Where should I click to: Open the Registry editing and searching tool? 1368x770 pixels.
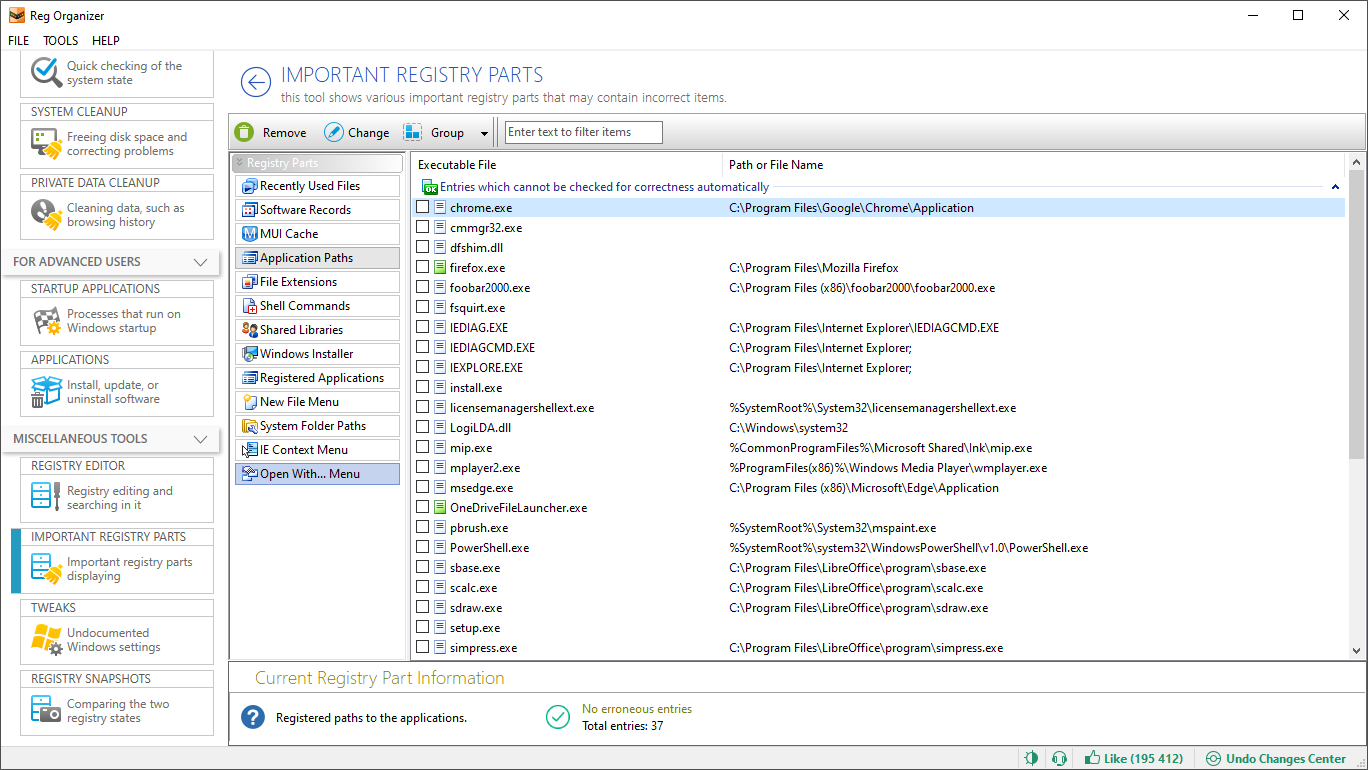[x=117, y=497]
